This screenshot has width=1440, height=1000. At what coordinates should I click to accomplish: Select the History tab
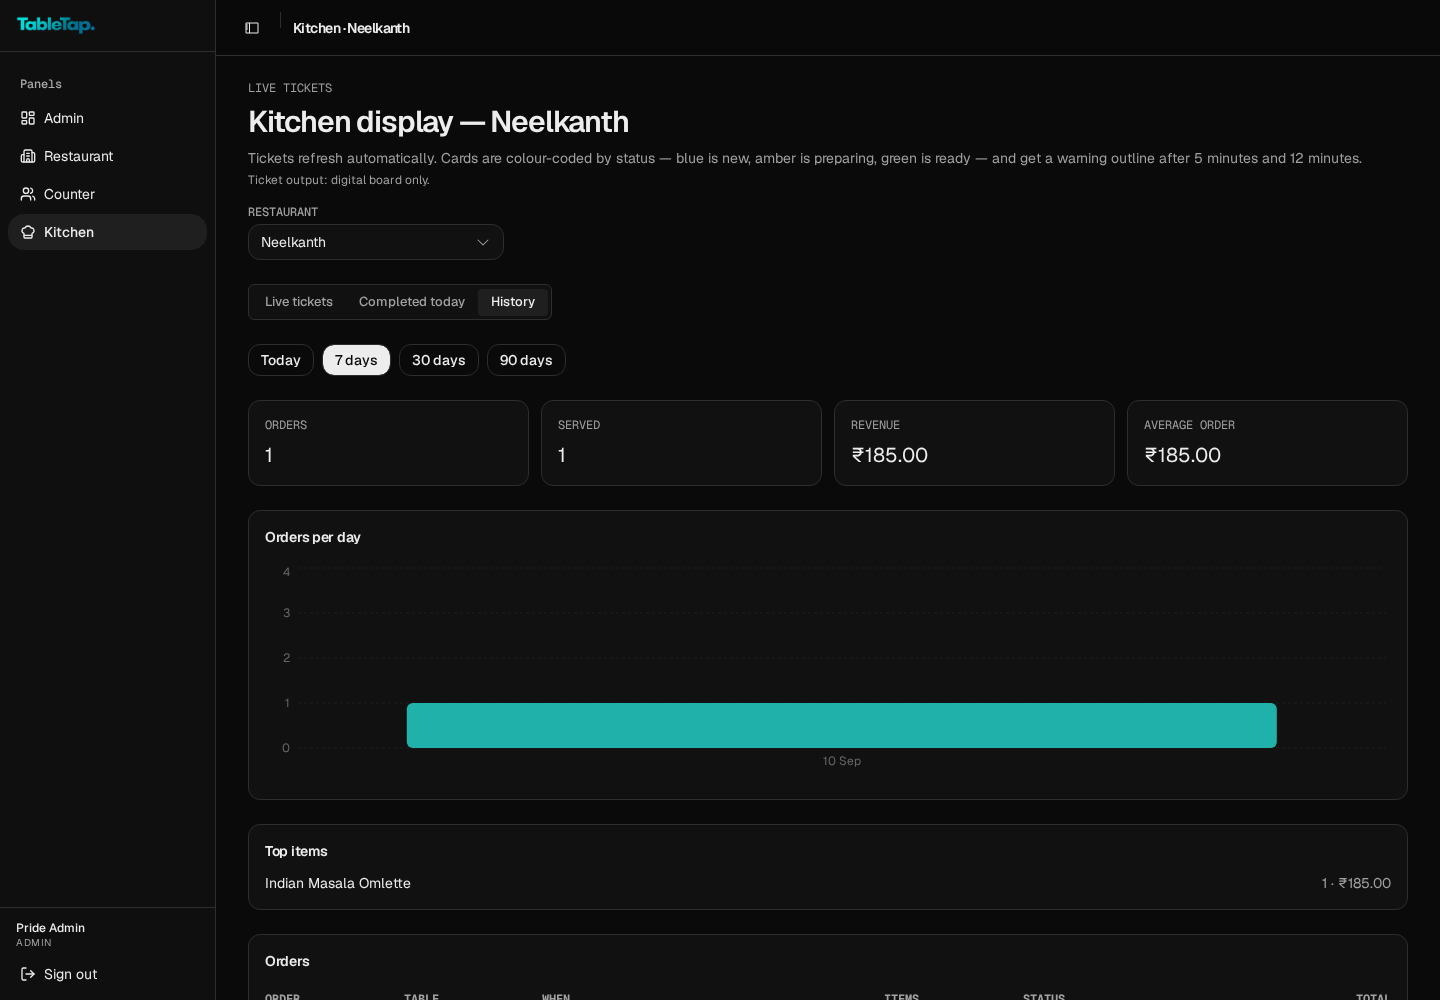pos(513,302)
